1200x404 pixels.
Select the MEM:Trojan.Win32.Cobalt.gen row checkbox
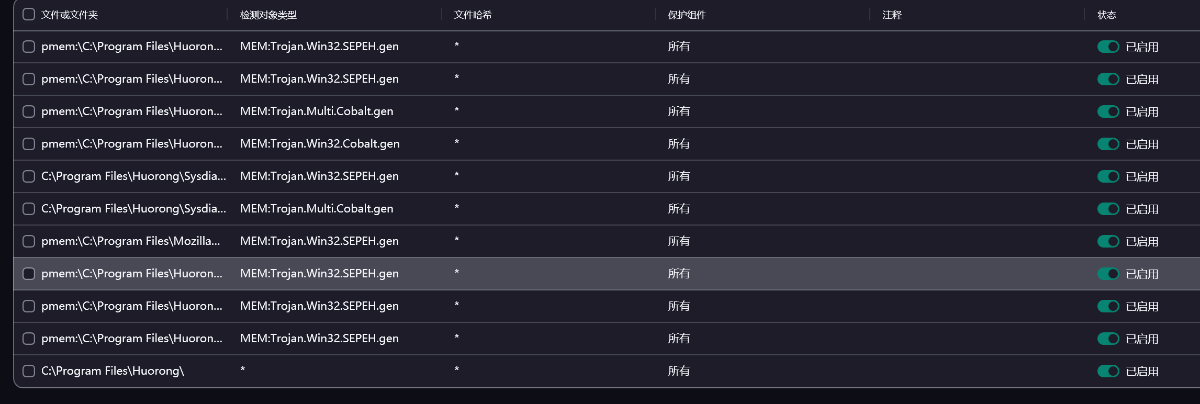tap(28, 144)
